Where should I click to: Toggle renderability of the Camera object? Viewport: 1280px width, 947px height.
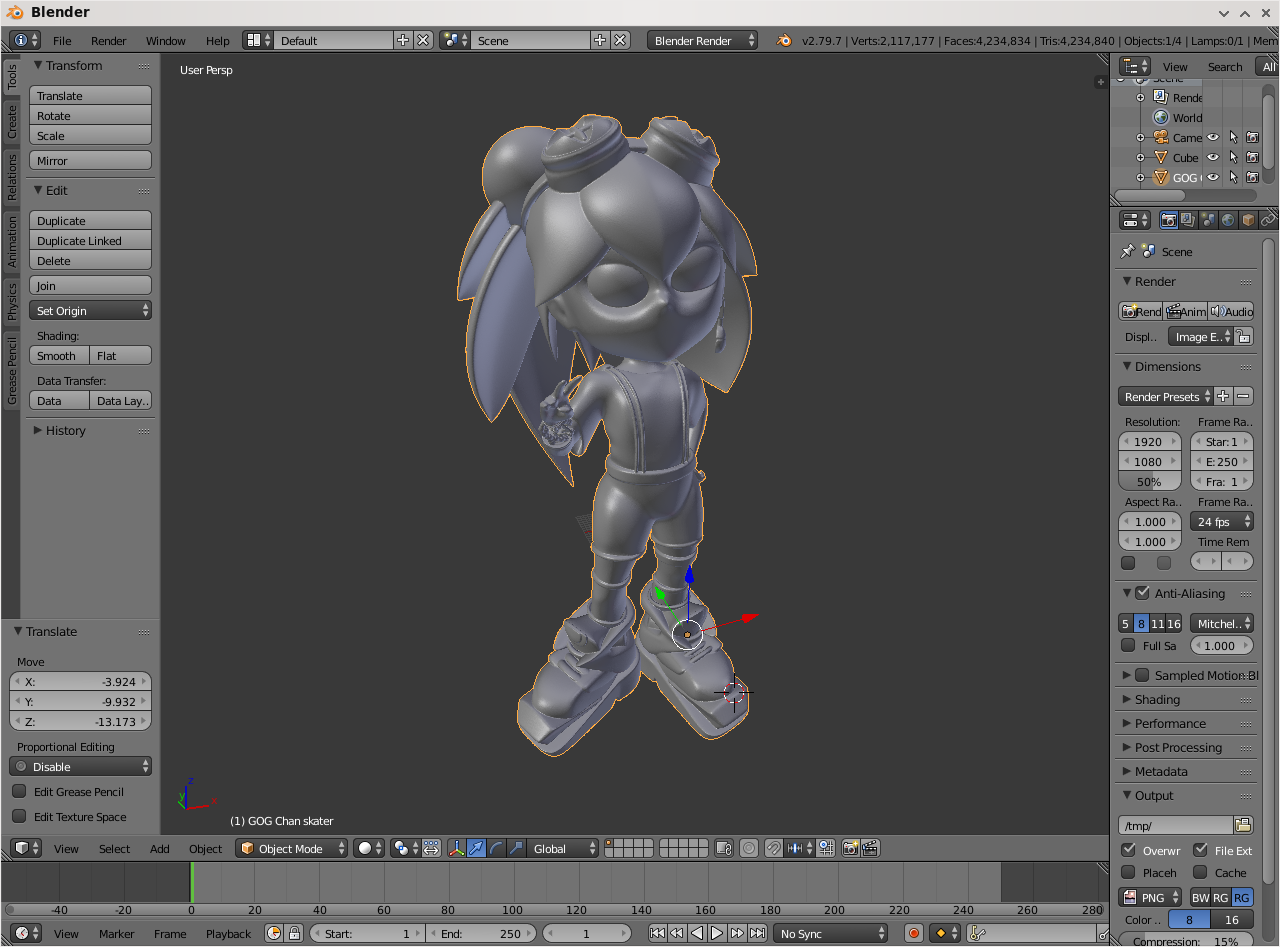(x=1252, y=137)
